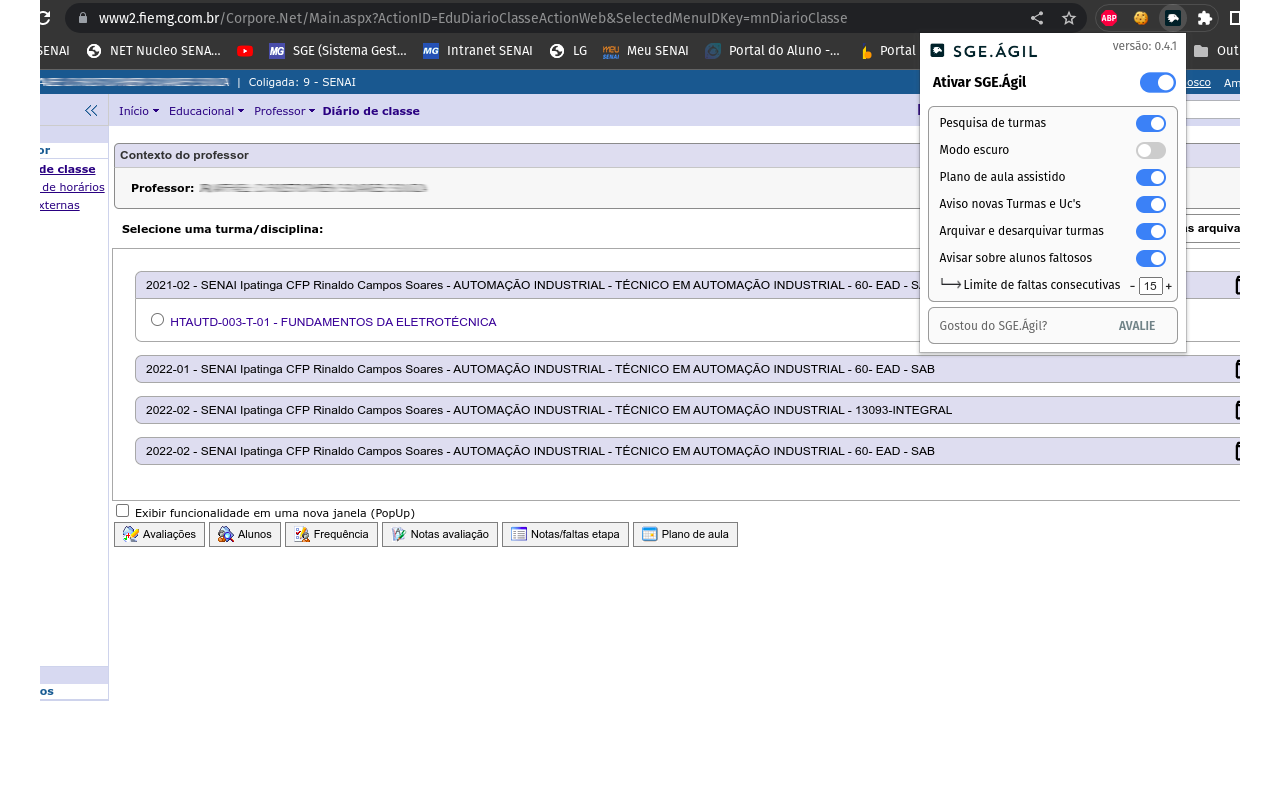Open the Professor dropdown menu
The image size is (1280, 800).
284,111
